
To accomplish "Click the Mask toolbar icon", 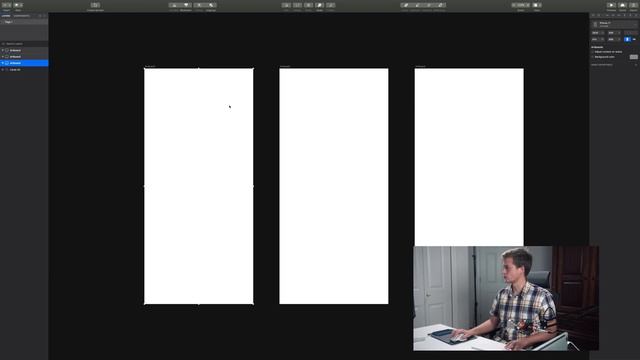I will tap(319, 5).
